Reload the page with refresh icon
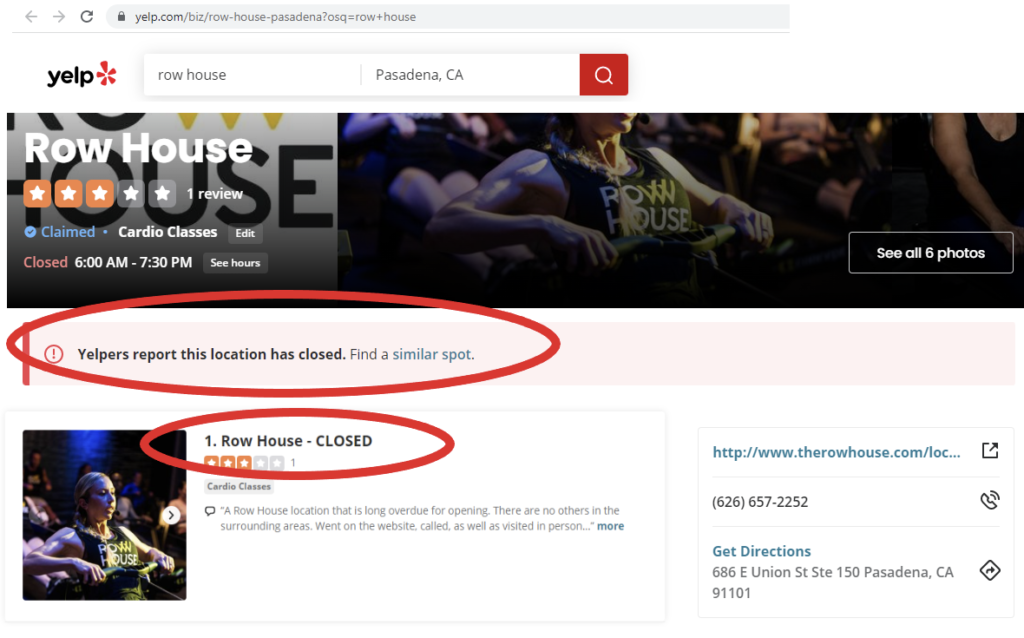This screenshot has width=1024, height=638. [87, 16]
